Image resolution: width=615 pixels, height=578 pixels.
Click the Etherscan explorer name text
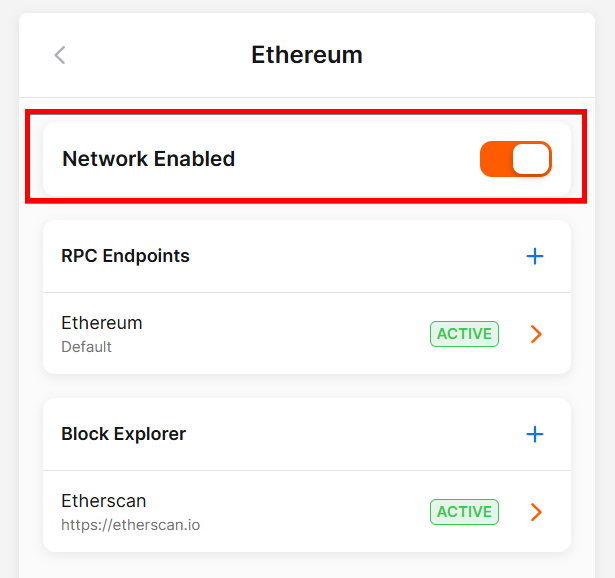[x=104, y=501]
